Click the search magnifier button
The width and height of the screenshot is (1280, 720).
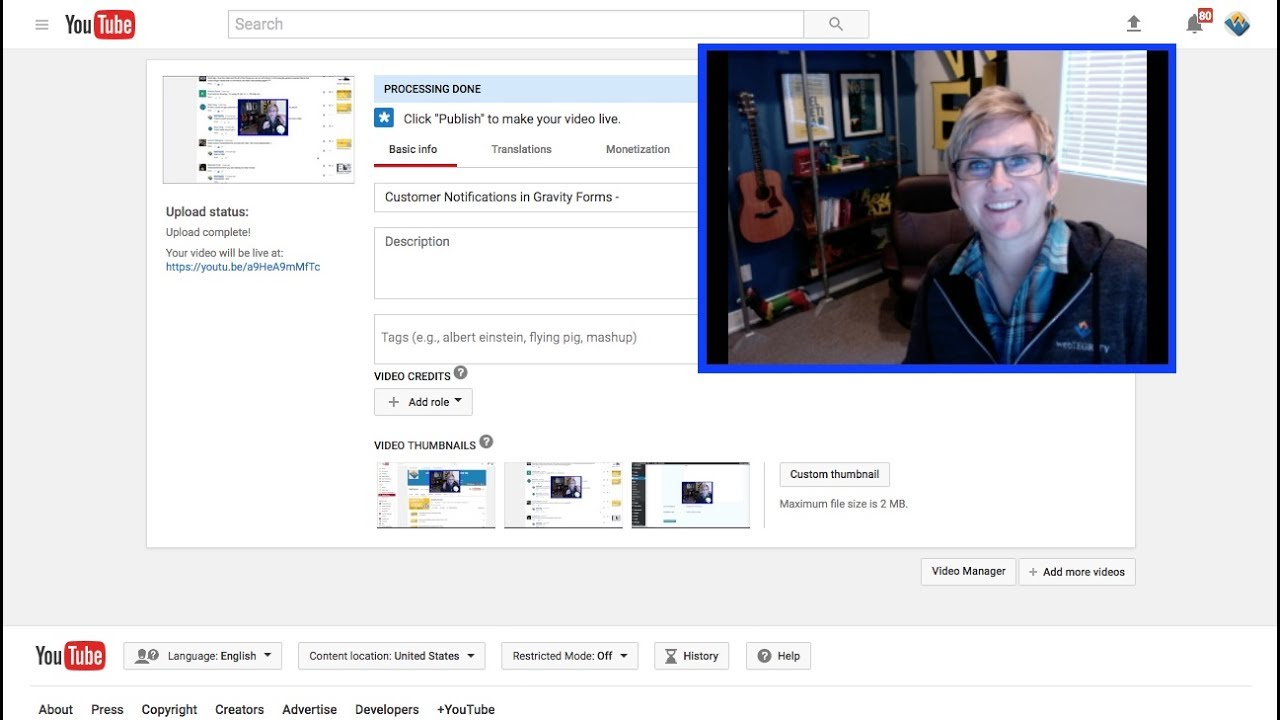click(x=836, y=24)
